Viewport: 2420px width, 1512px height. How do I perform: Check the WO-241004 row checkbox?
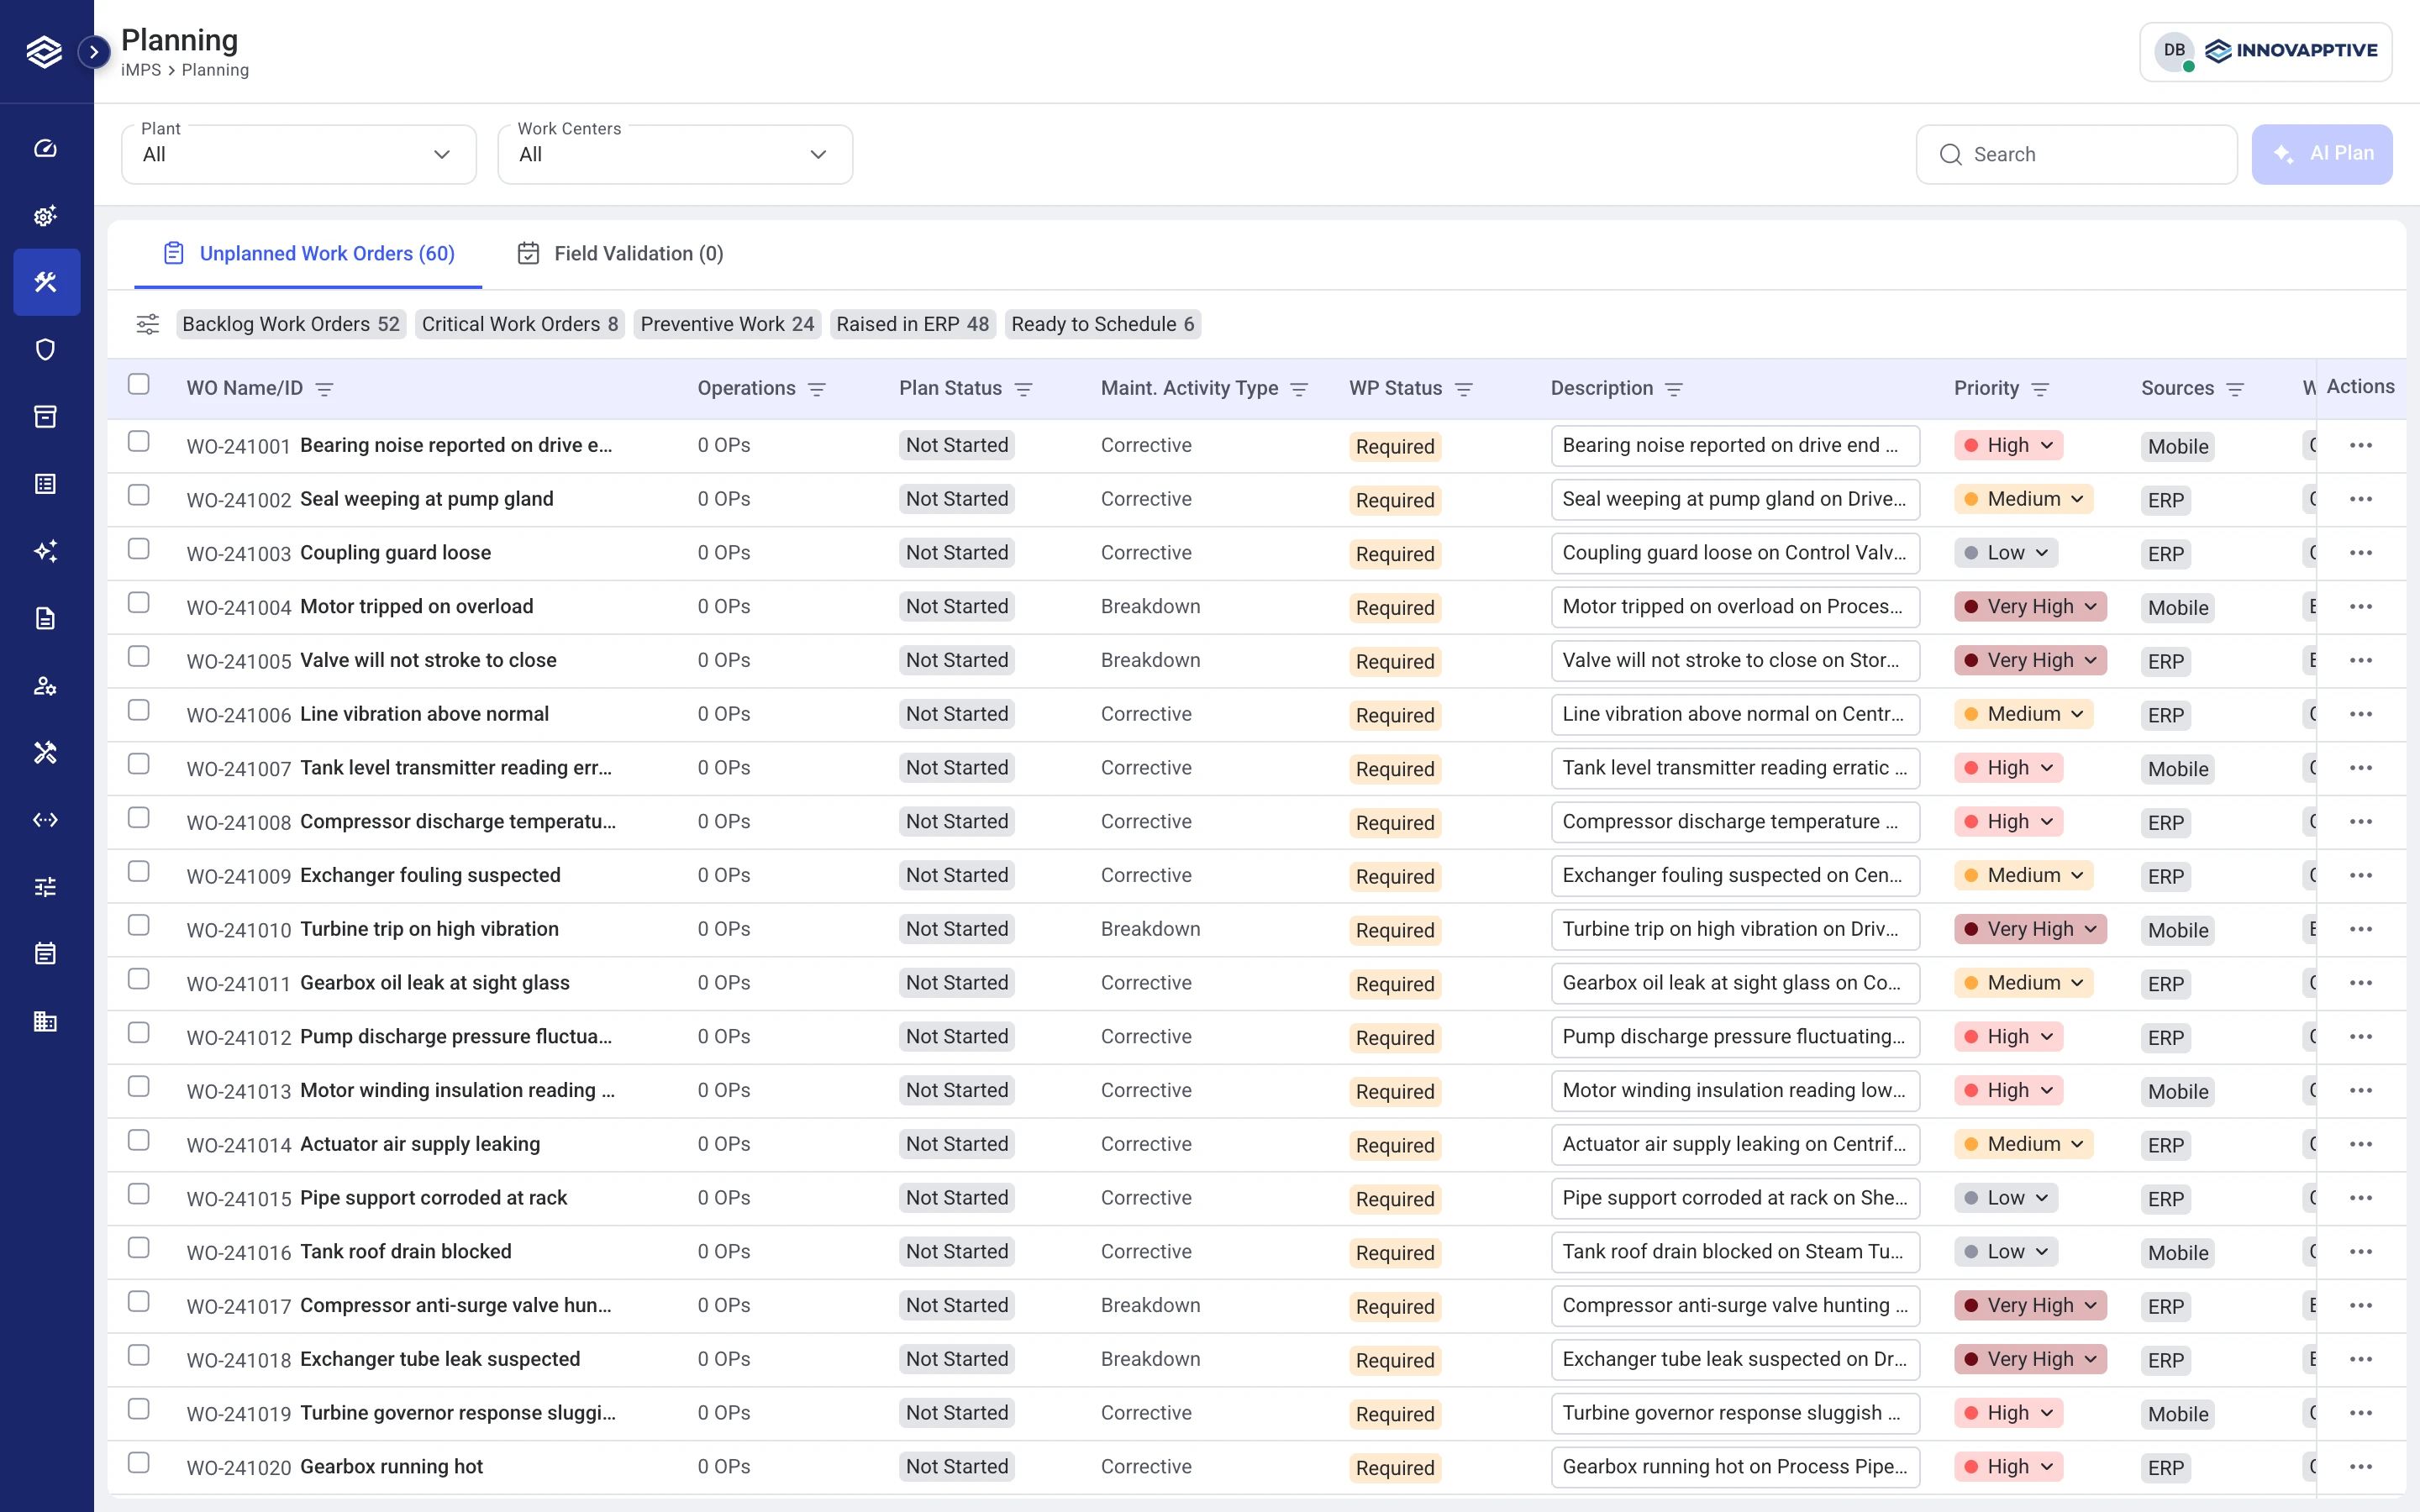[139, 602]
